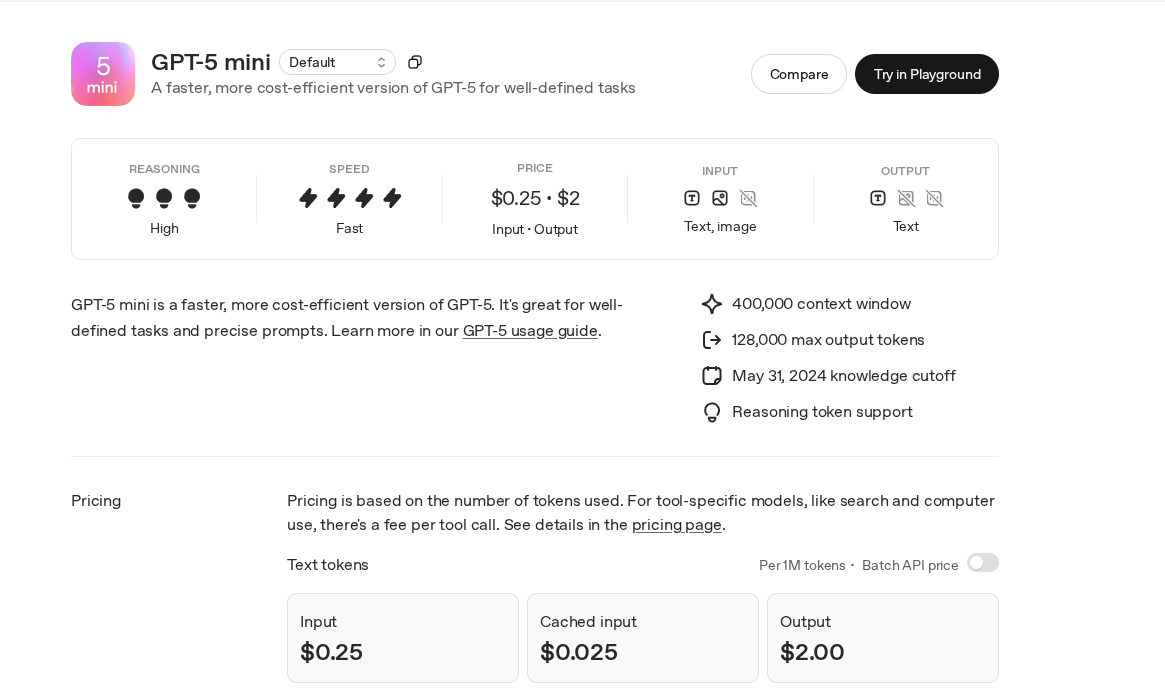Viewport: 1165px width, 691px height.
Task: Click the first reasoning bulb icon
Action: pos(136,198)
